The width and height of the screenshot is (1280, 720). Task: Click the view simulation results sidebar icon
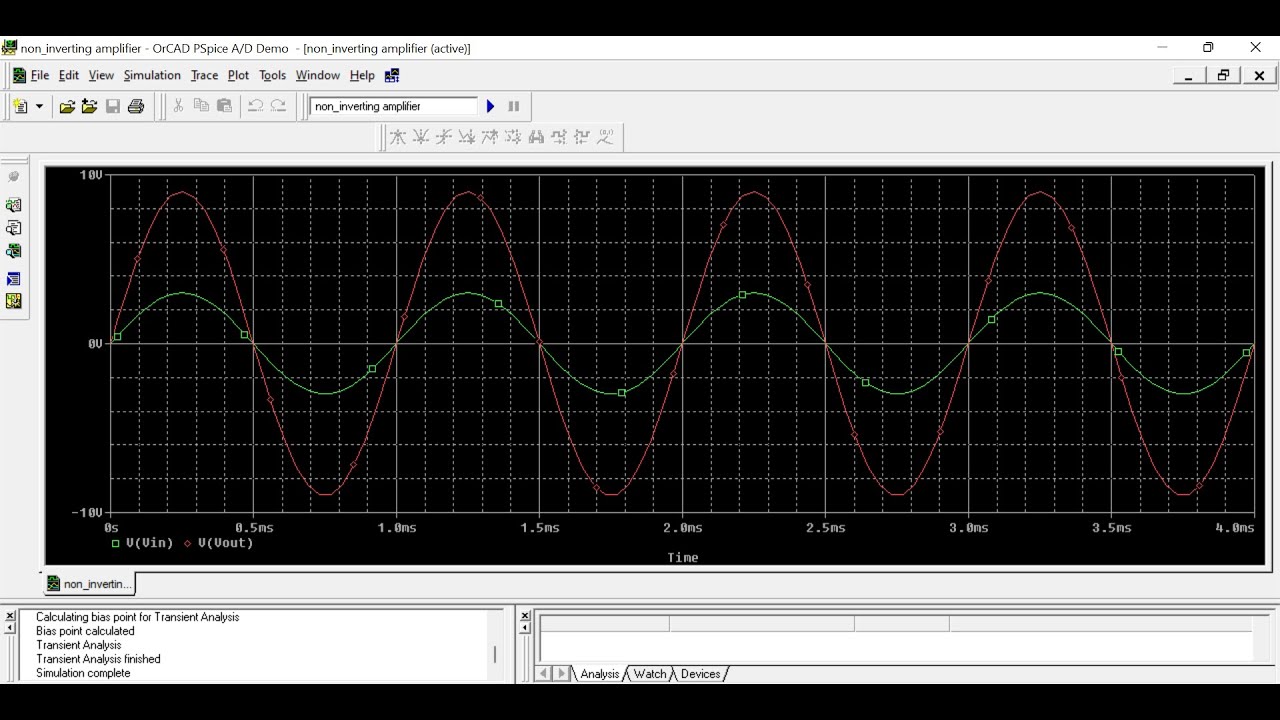pyautogui.click(x=14, y=205)
